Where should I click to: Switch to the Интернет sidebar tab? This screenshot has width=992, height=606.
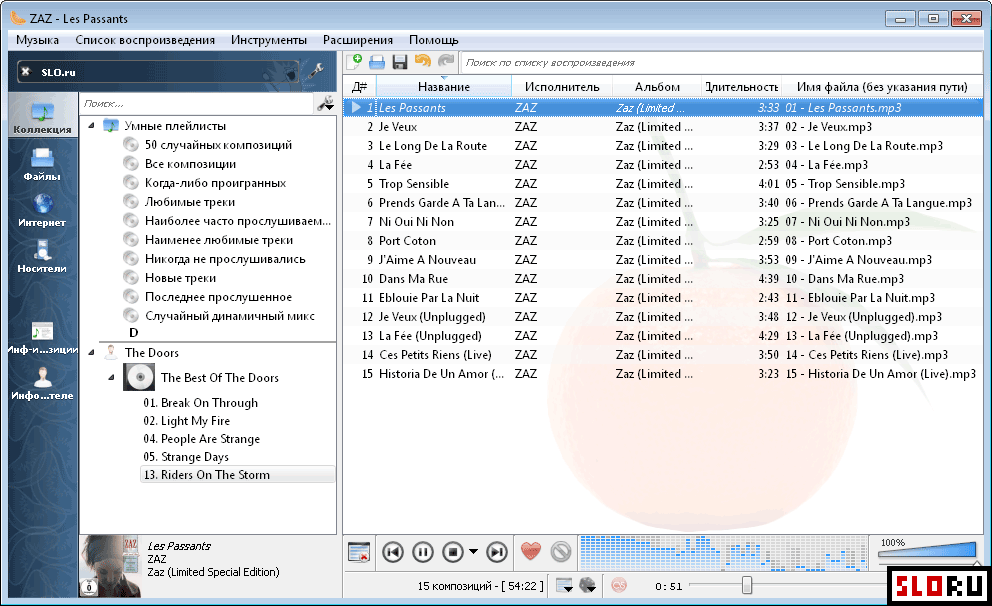[42, 210]
